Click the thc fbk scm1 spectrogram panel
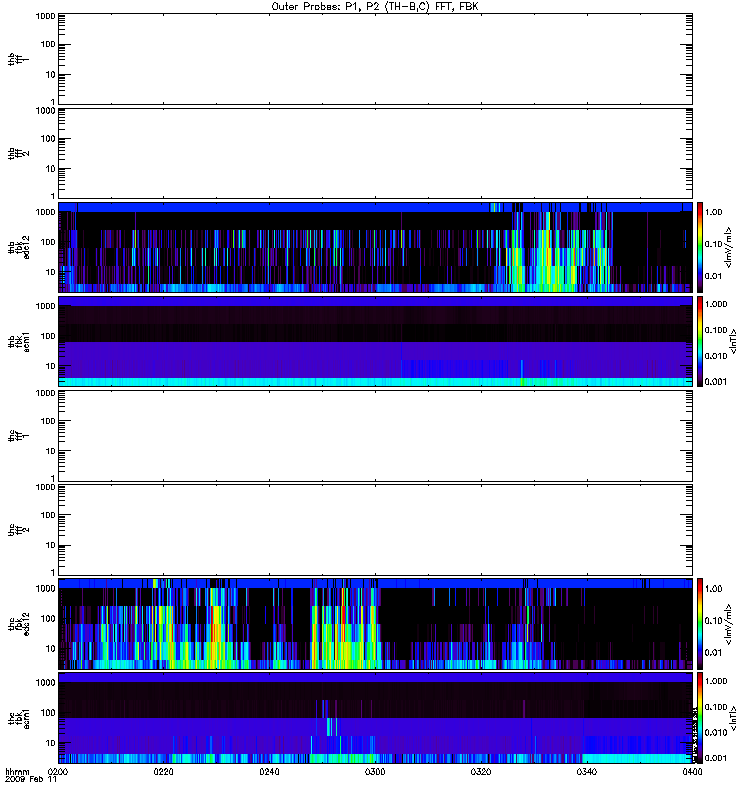Image resolution: width=750 pixels, height=800 pixels. (x=375, y=718)
